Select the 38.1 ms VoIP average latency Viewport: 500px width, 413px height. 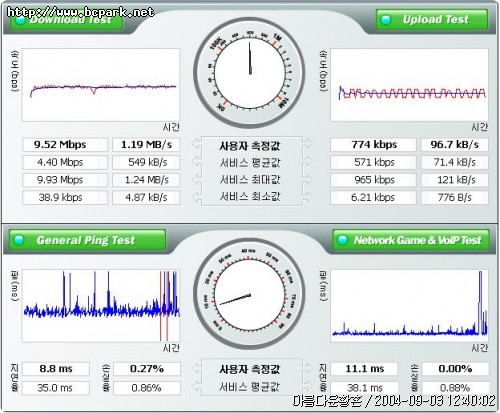(364, 388)
